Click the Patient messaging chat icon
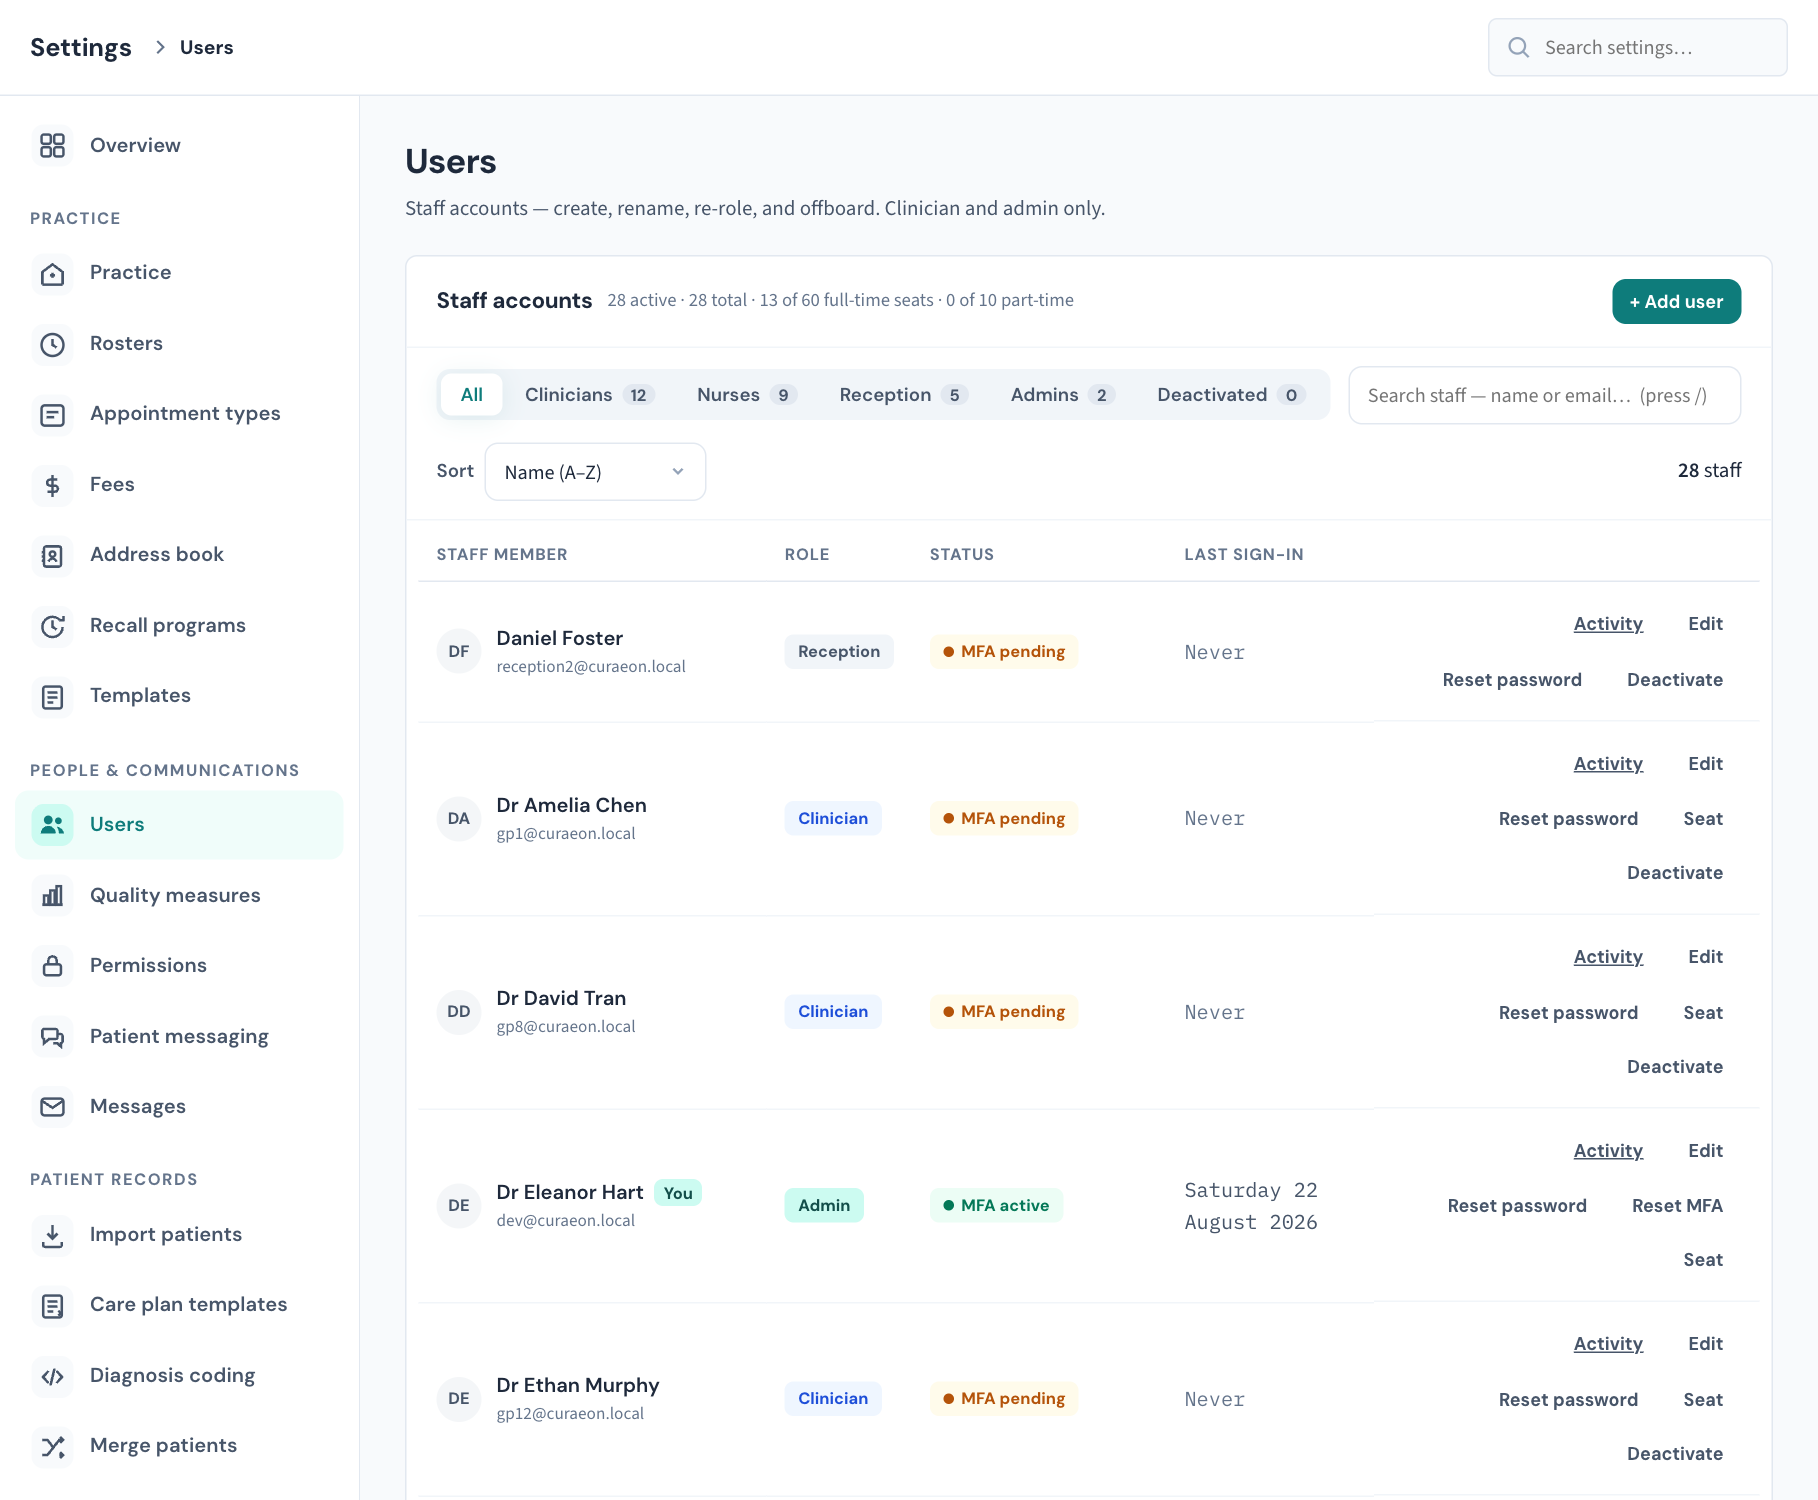This screenshot has width=1818, height=1500. click(x=52, y=1037)
